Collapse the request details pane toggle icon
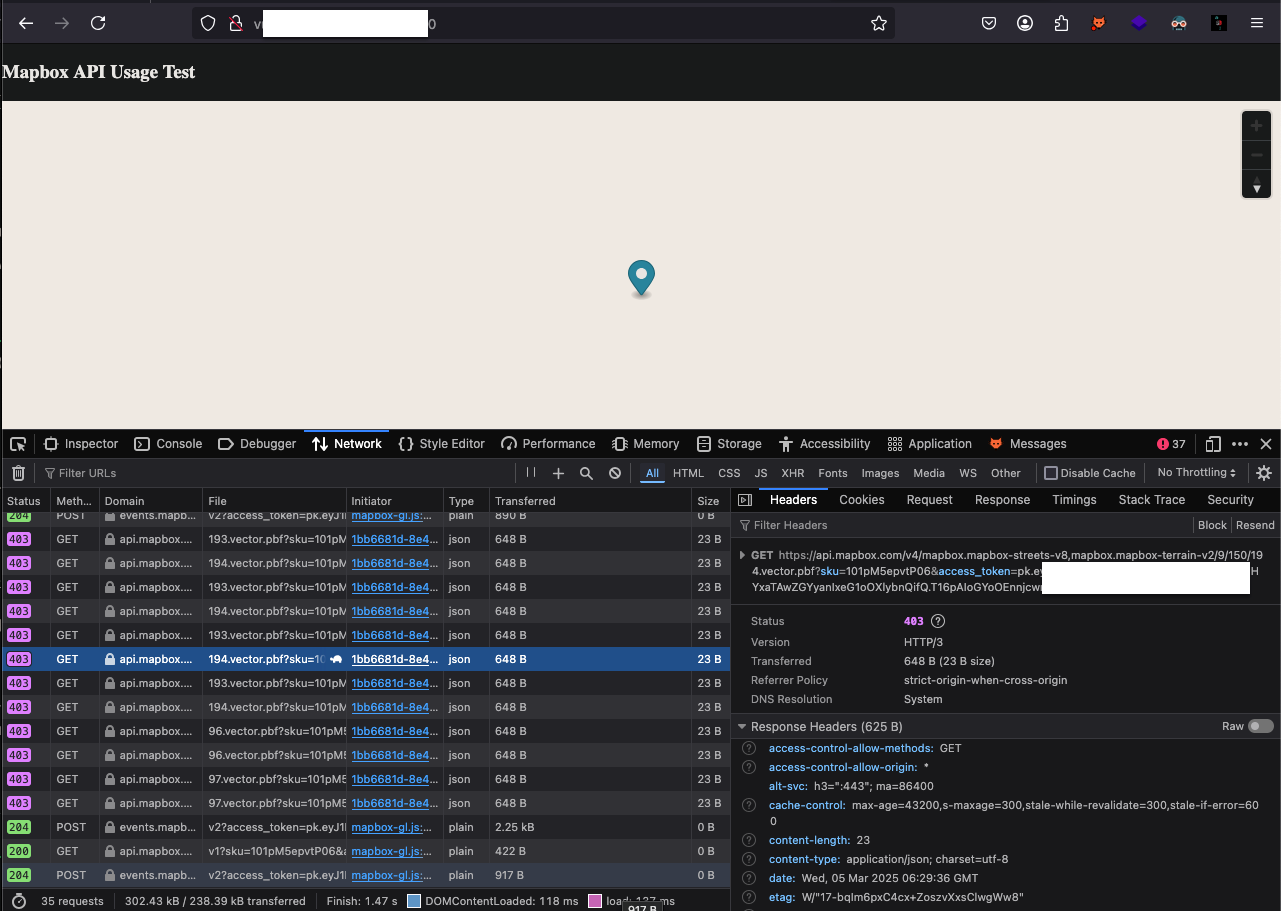This screenshot has width=1281, height=911. (x=745, y=500)
